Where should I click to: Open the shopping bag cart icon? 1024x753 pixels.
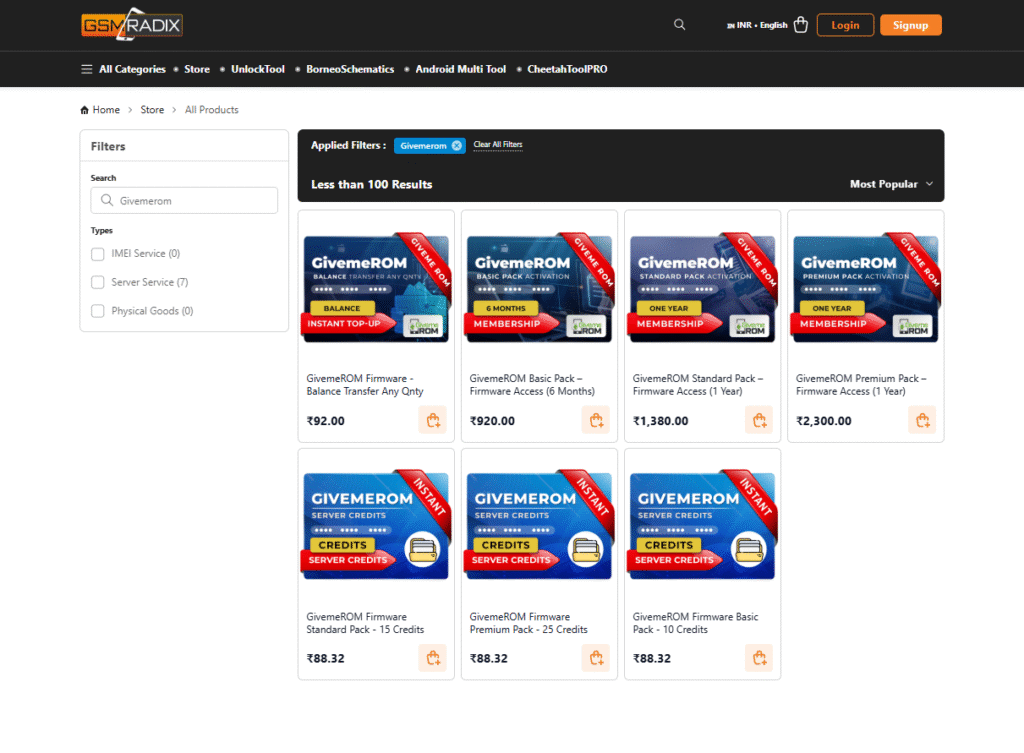click(801, 25)
